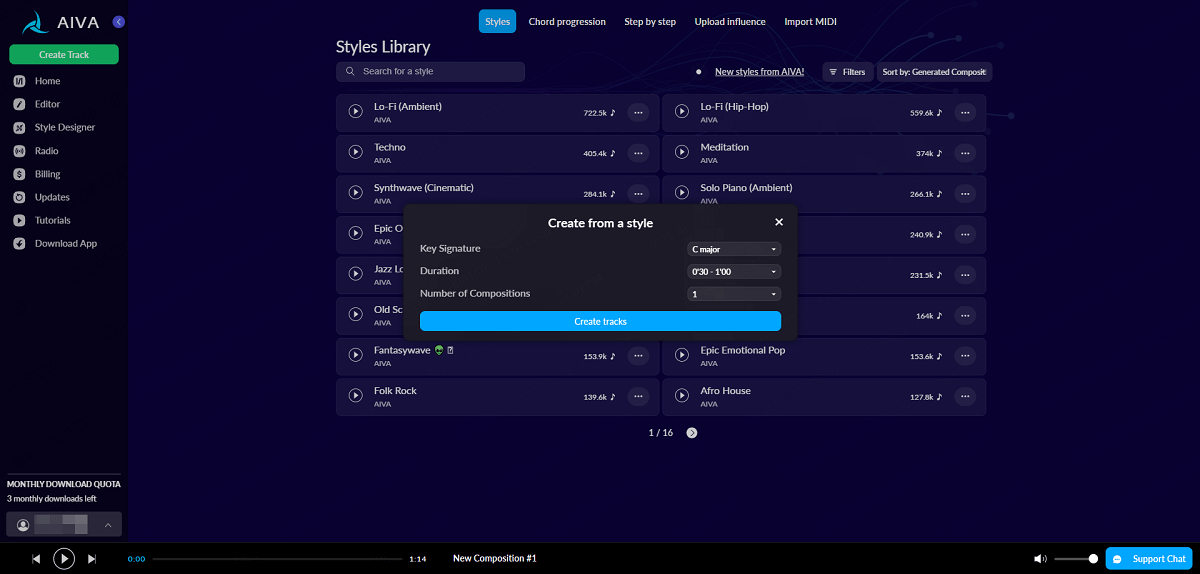The height and width of the screenshot is (574, 1200).
Task: Click the Create tracks button
Action: pos(600,321)
